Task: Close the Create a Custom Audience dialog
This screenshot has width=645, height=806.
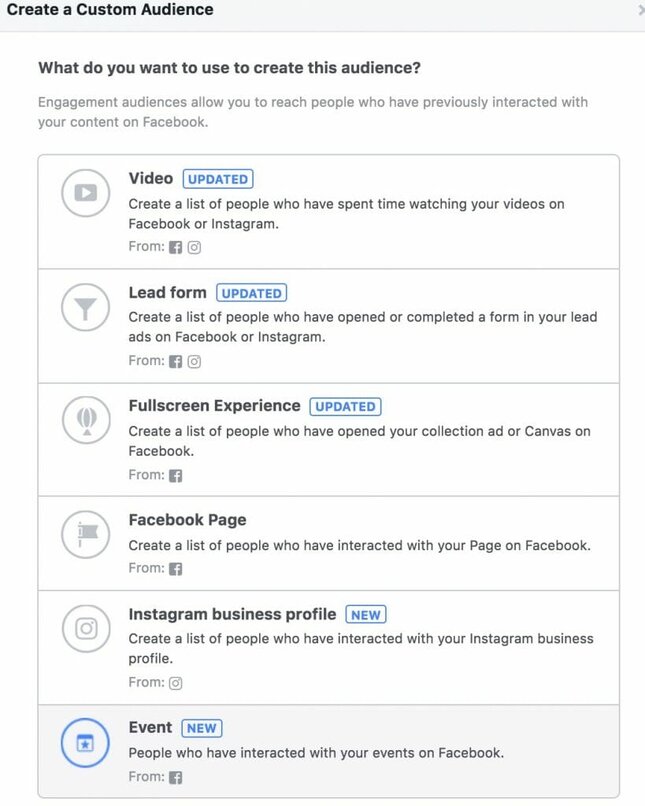Action: pyautogui.click(x=640, y=9)
